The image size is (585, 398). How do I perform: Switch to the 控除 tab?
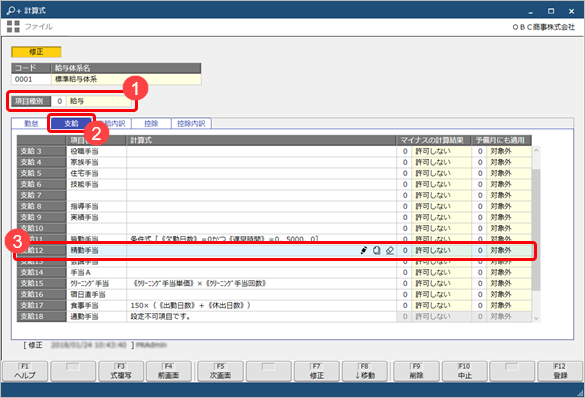pos(151,123)
